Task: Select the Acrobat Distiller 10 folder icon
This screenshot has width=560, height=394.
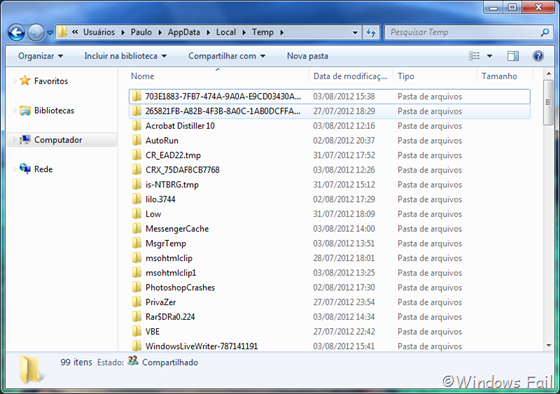Action: 136,126
